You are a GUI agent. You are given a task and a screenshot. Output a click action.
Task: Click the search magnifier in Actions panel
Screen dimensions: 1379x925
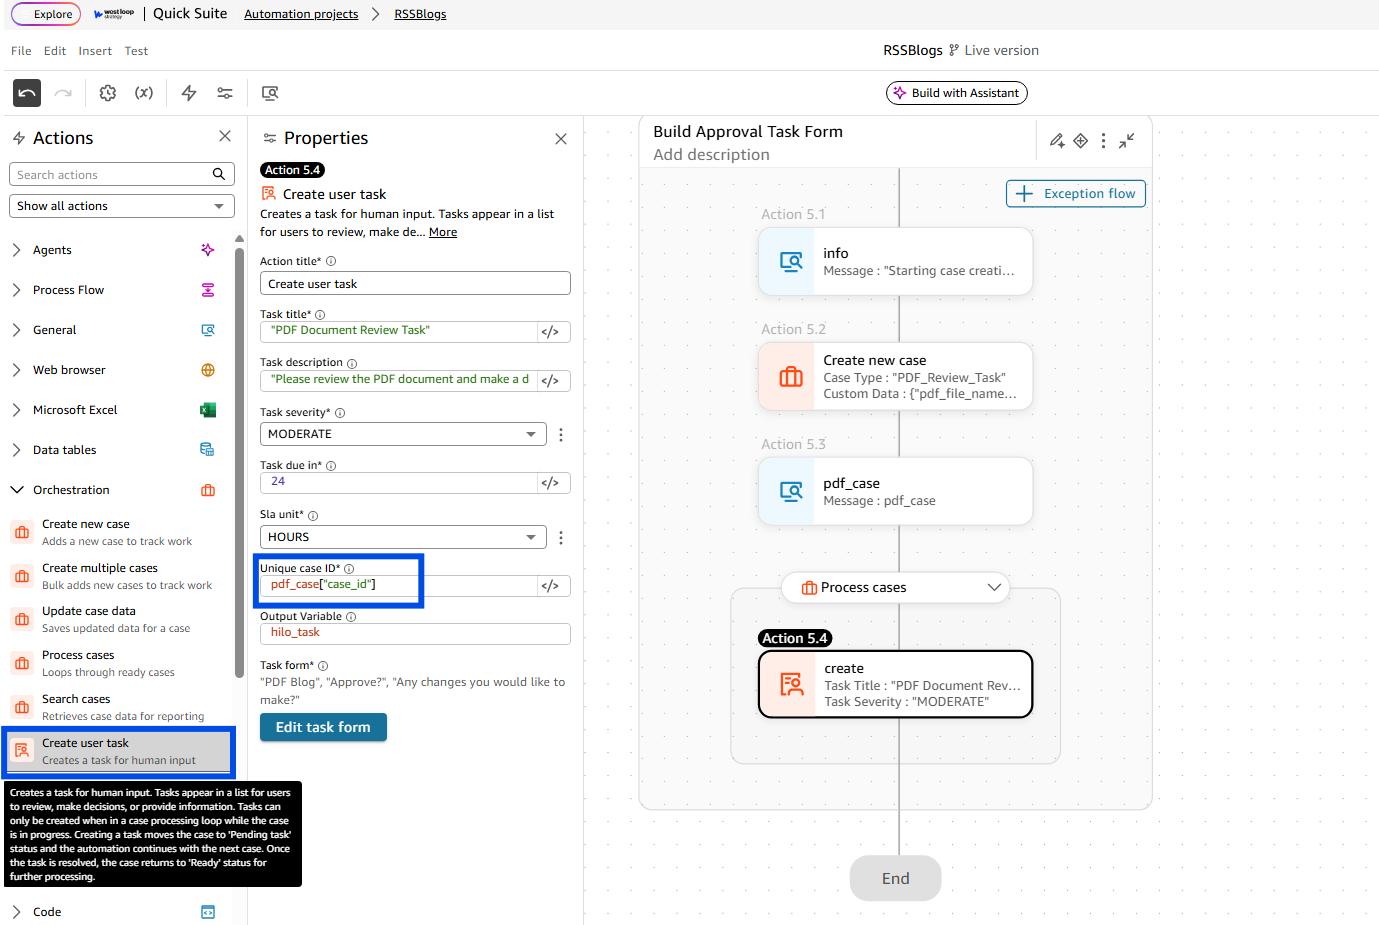(x=219, y=174)
